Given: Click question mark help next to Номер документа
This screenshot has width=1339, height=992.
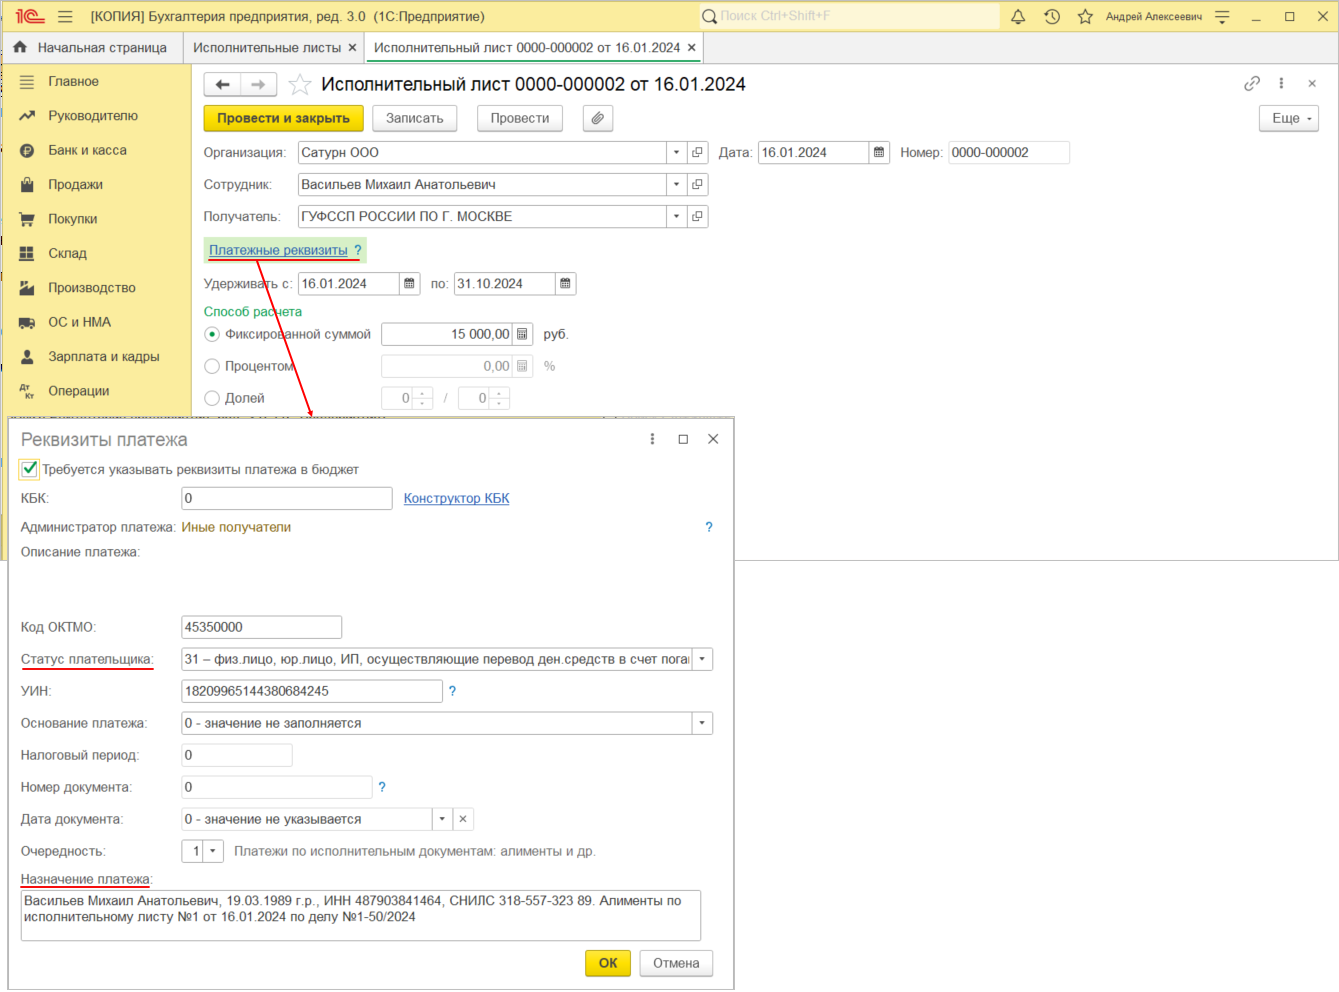Looking at the screenshot, I should coord(382,787).
